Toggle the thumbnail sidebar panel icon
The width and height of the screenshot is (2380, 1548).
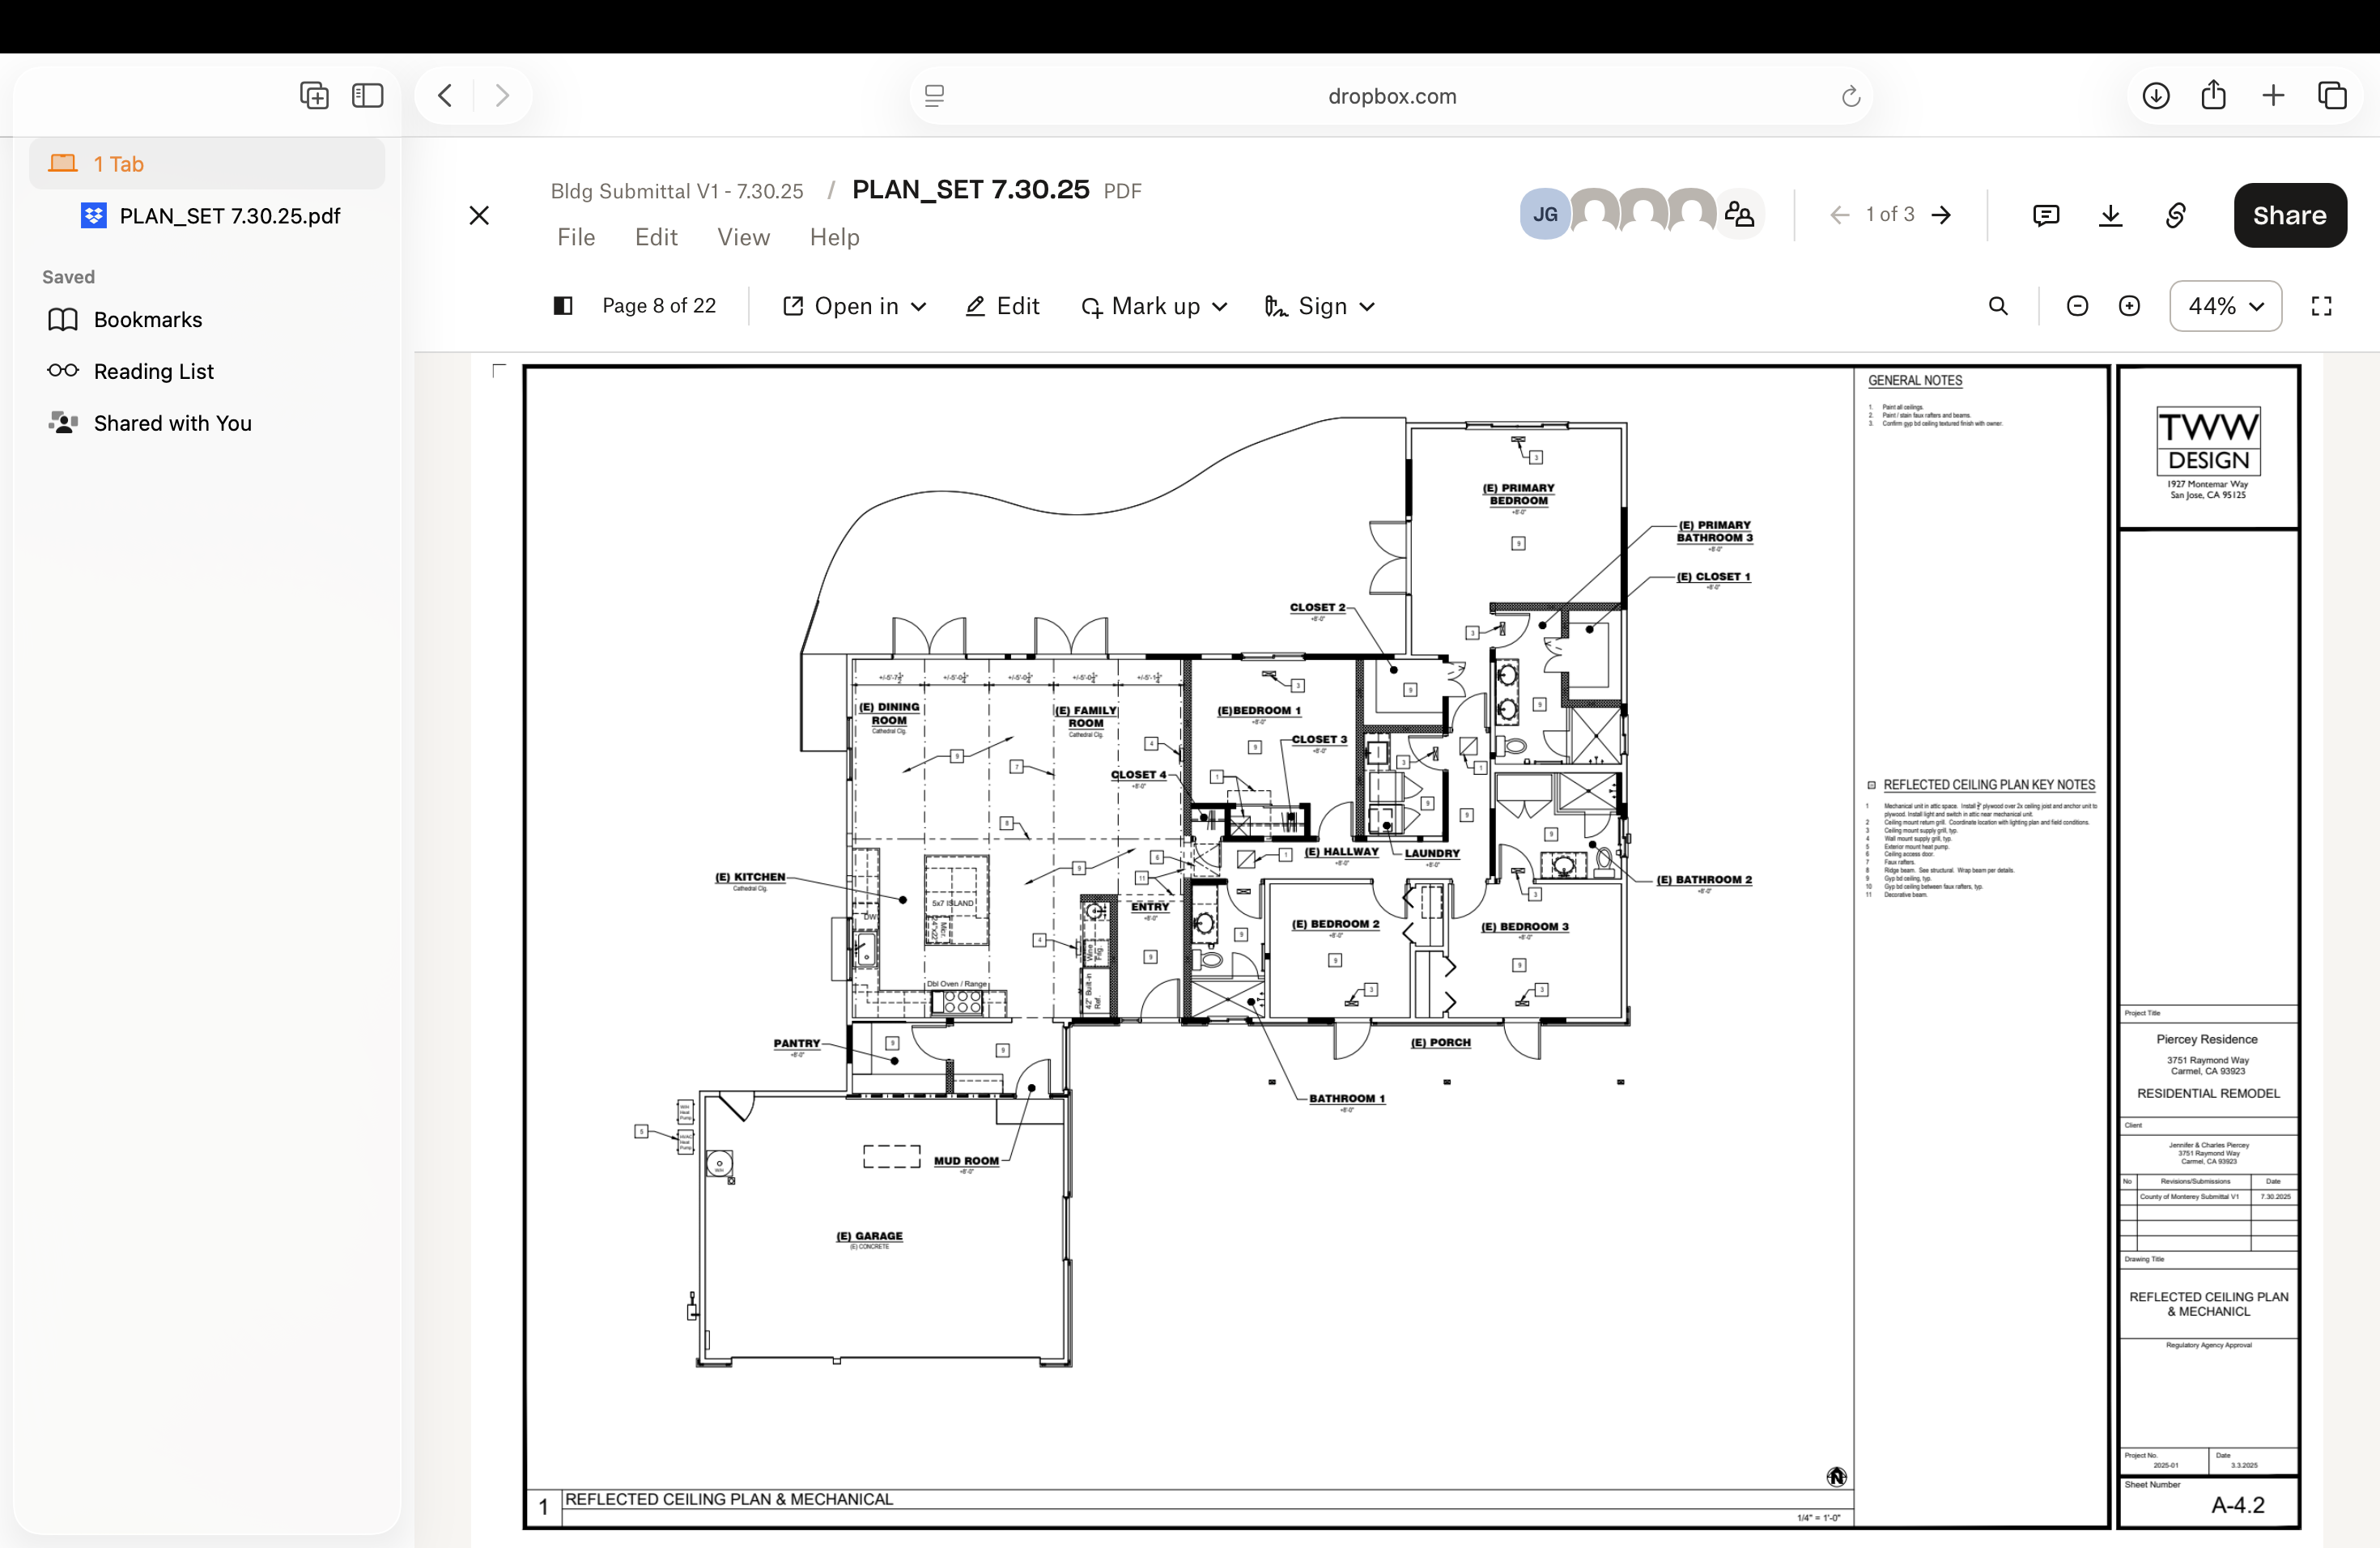pyautogui.click(x=563, y=306)
